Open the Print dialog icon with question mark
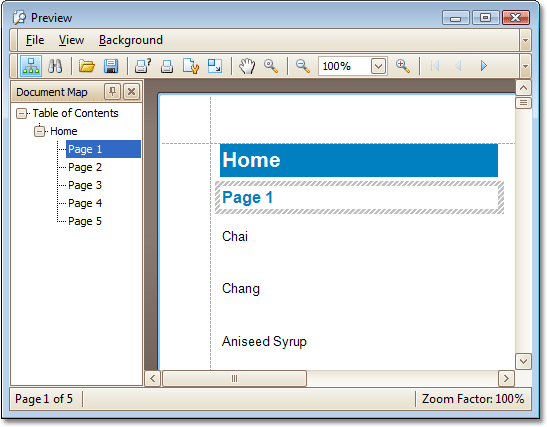Image resolution: width=547 pixels, height=427 pixels. point(143,66)
